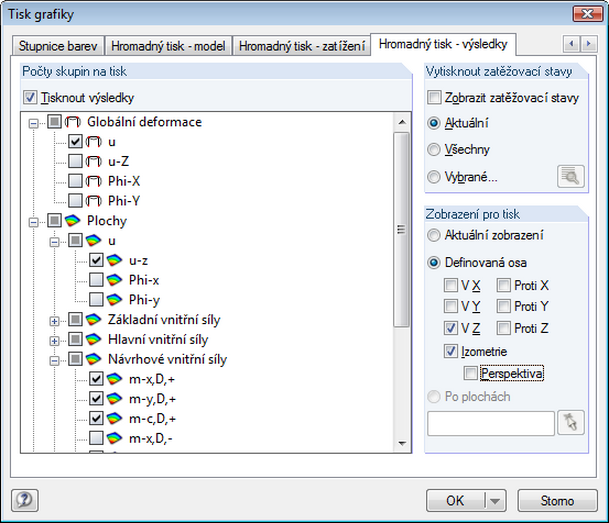Enable Zobrazit zatěžovací stavy checkbox
The height and width of the screenshot is (523, 609).
coord(434,97)
